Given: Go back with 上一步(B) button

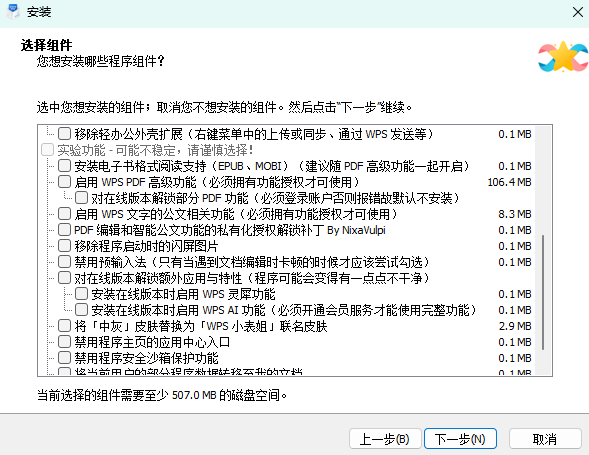Looking at the screenshot, I should coord(385,439).
